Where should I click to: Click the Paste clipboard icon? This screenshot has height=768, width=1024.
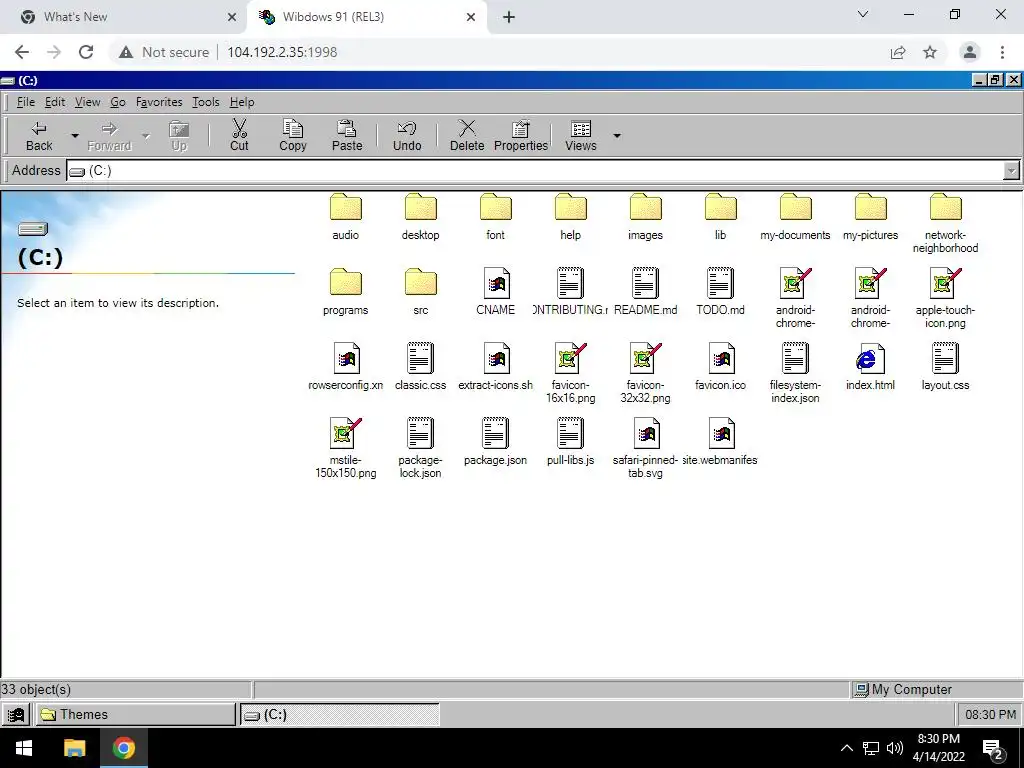point(347,128)
